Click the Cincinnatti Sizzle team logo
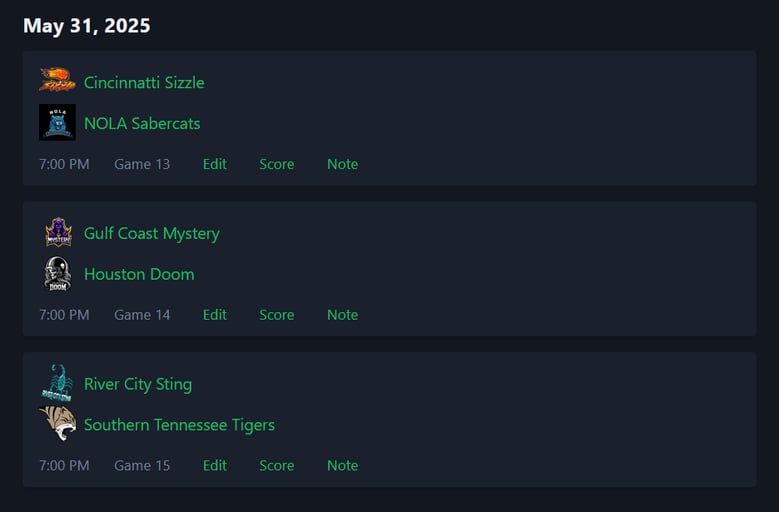 tap(58, 80)
